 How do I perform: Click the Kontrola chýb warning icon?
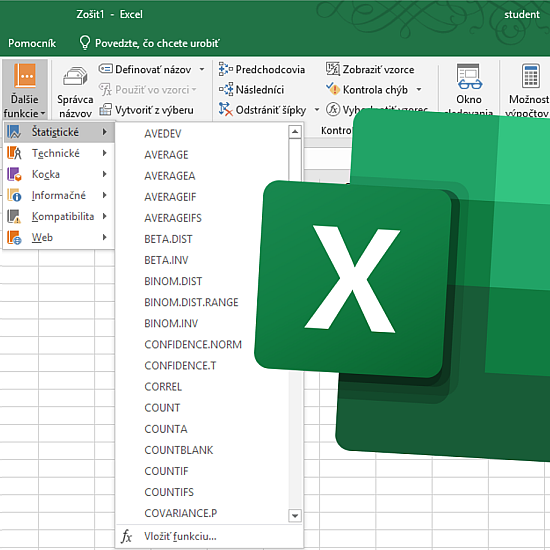pos(333,89)
